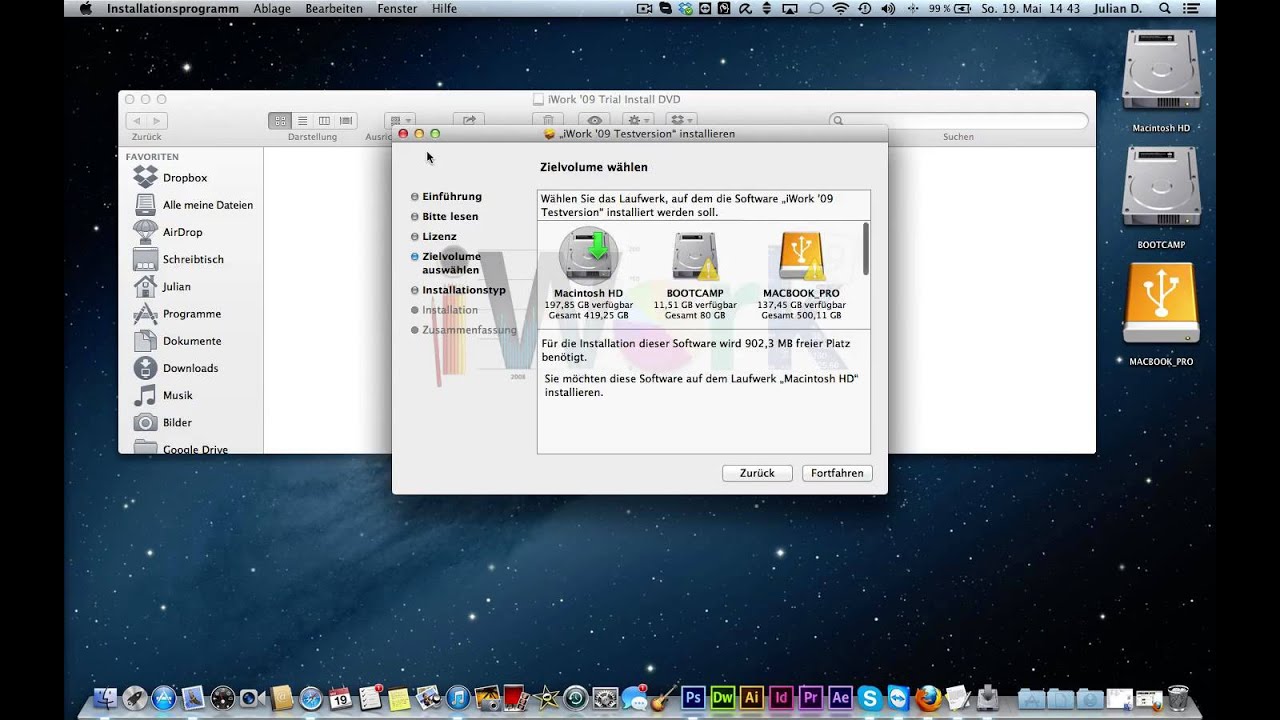Open the Dropbox dropdown in Finder toolbar
The width and height of the screenshot is (1280, 720).
point(680,120)
